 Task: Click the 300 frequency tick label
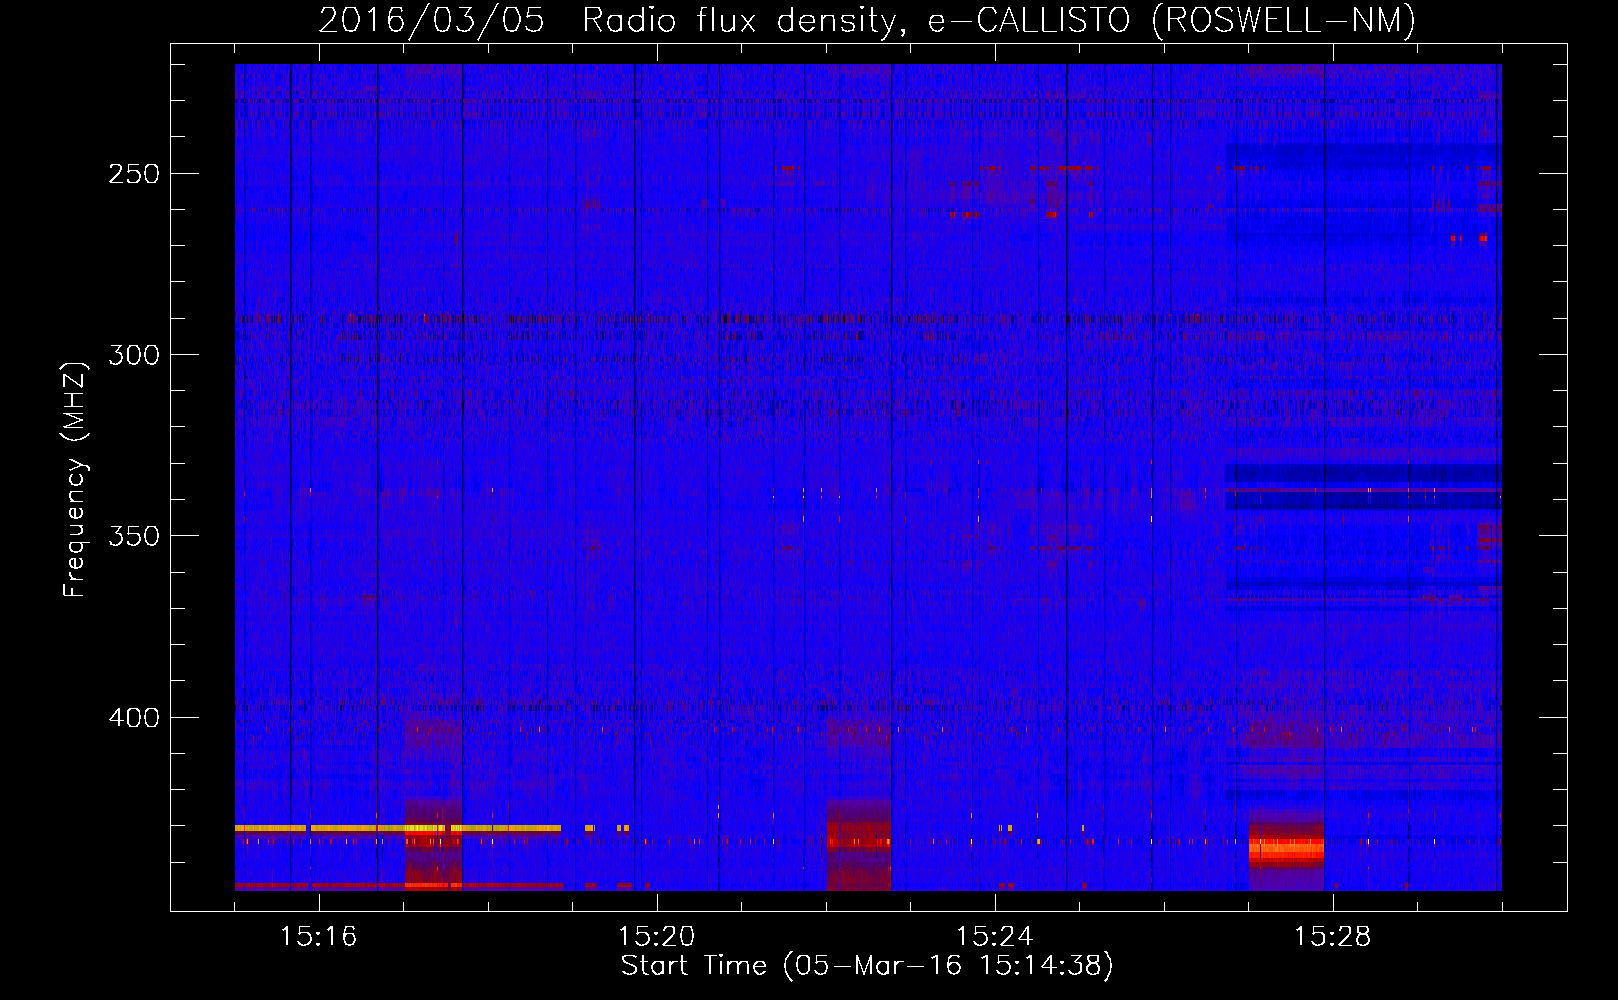(x=134, y=355)
